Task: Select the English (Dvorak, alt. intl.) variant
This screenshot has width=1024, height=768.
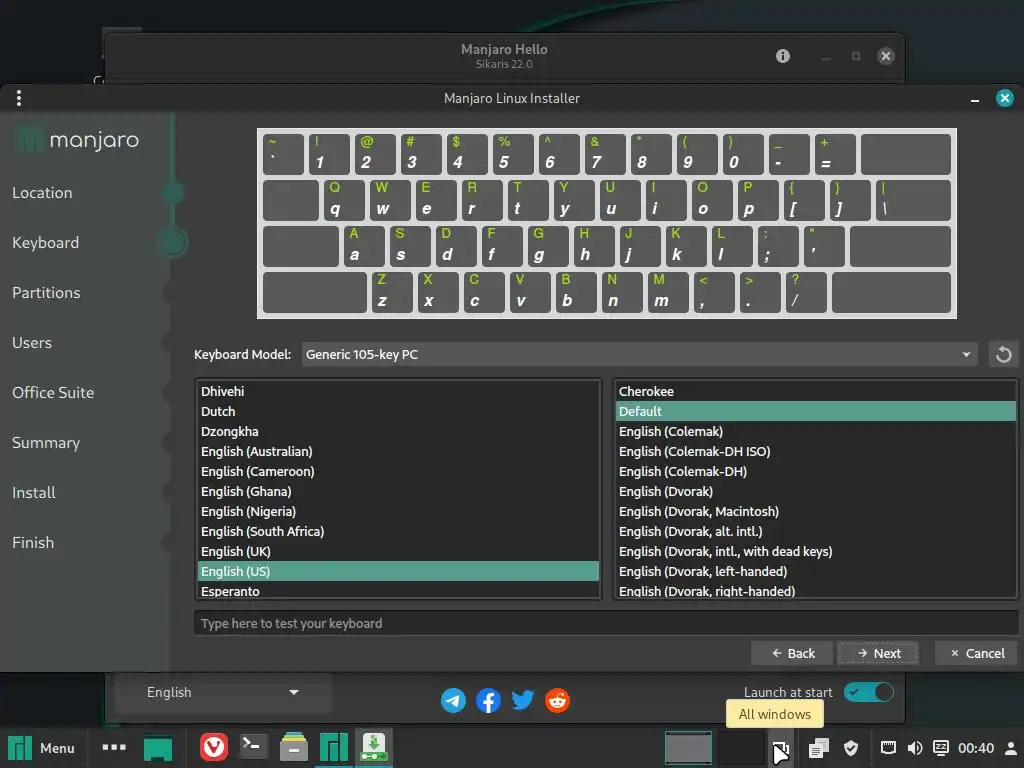Action: tap(816, 532)
